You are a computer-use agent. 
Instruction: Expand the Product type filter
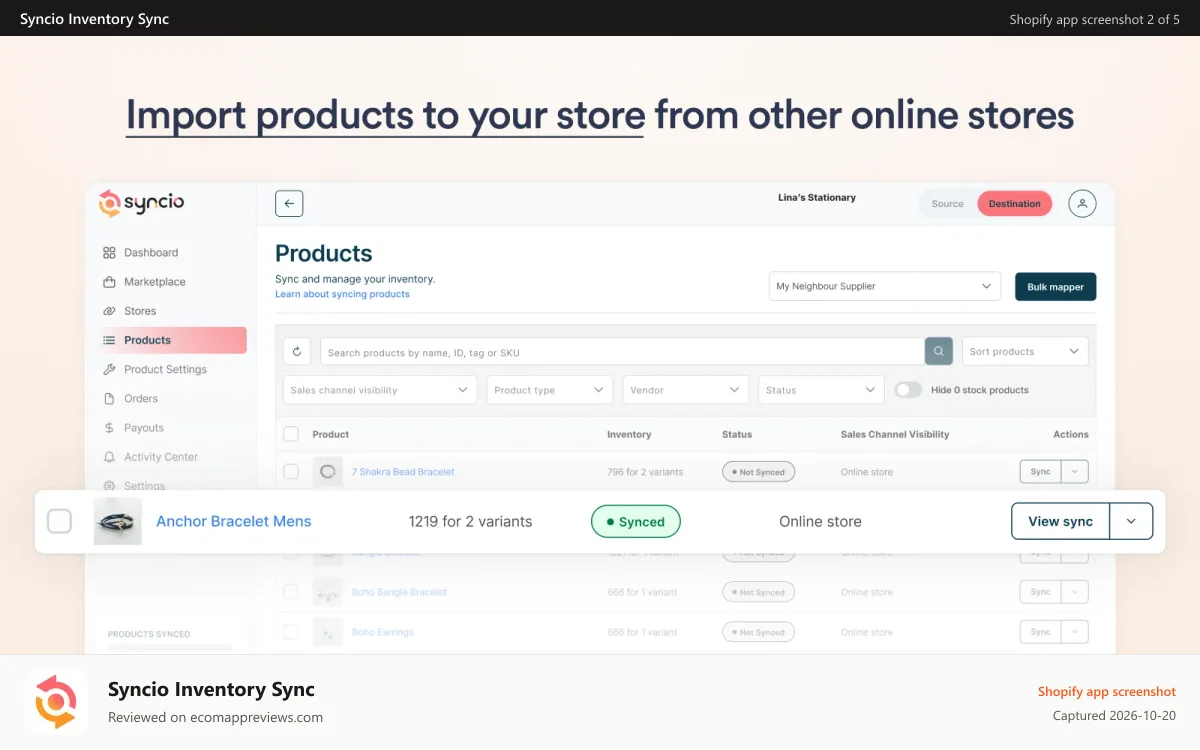(550, 390)
